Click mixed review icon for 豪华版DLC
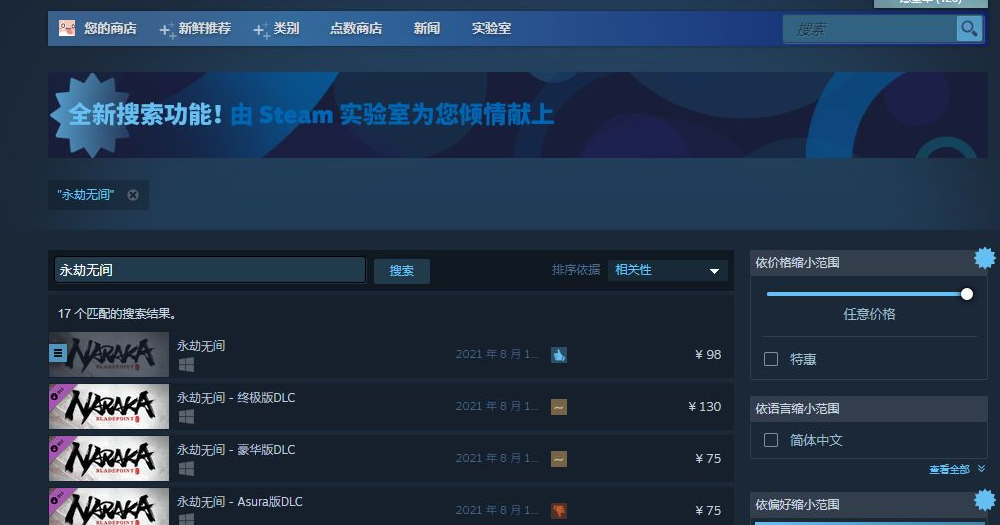This screenshot has height=525, width=1000. point(559,459)
